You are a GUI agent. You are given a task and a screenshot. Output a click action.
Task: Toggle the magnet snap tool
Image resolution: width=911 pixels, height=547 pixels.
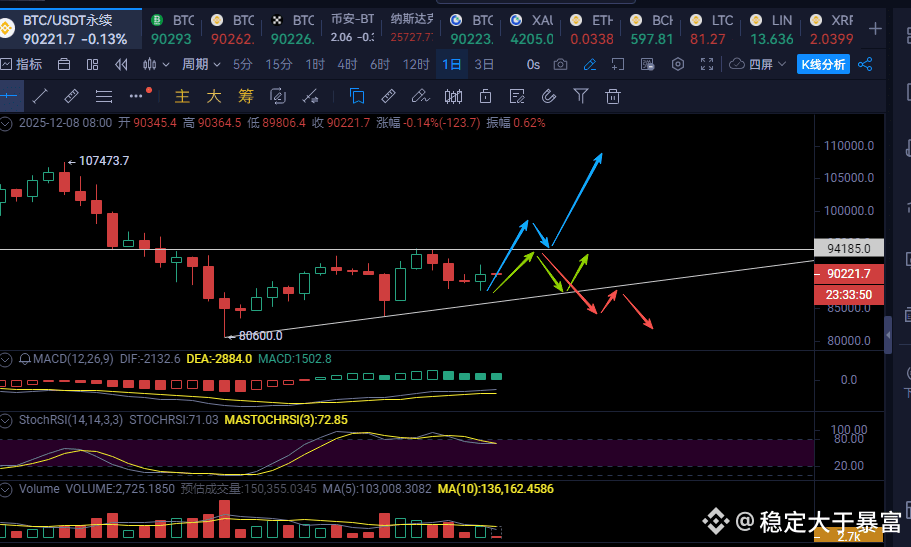pyautogui.click(x=547, y=97)
